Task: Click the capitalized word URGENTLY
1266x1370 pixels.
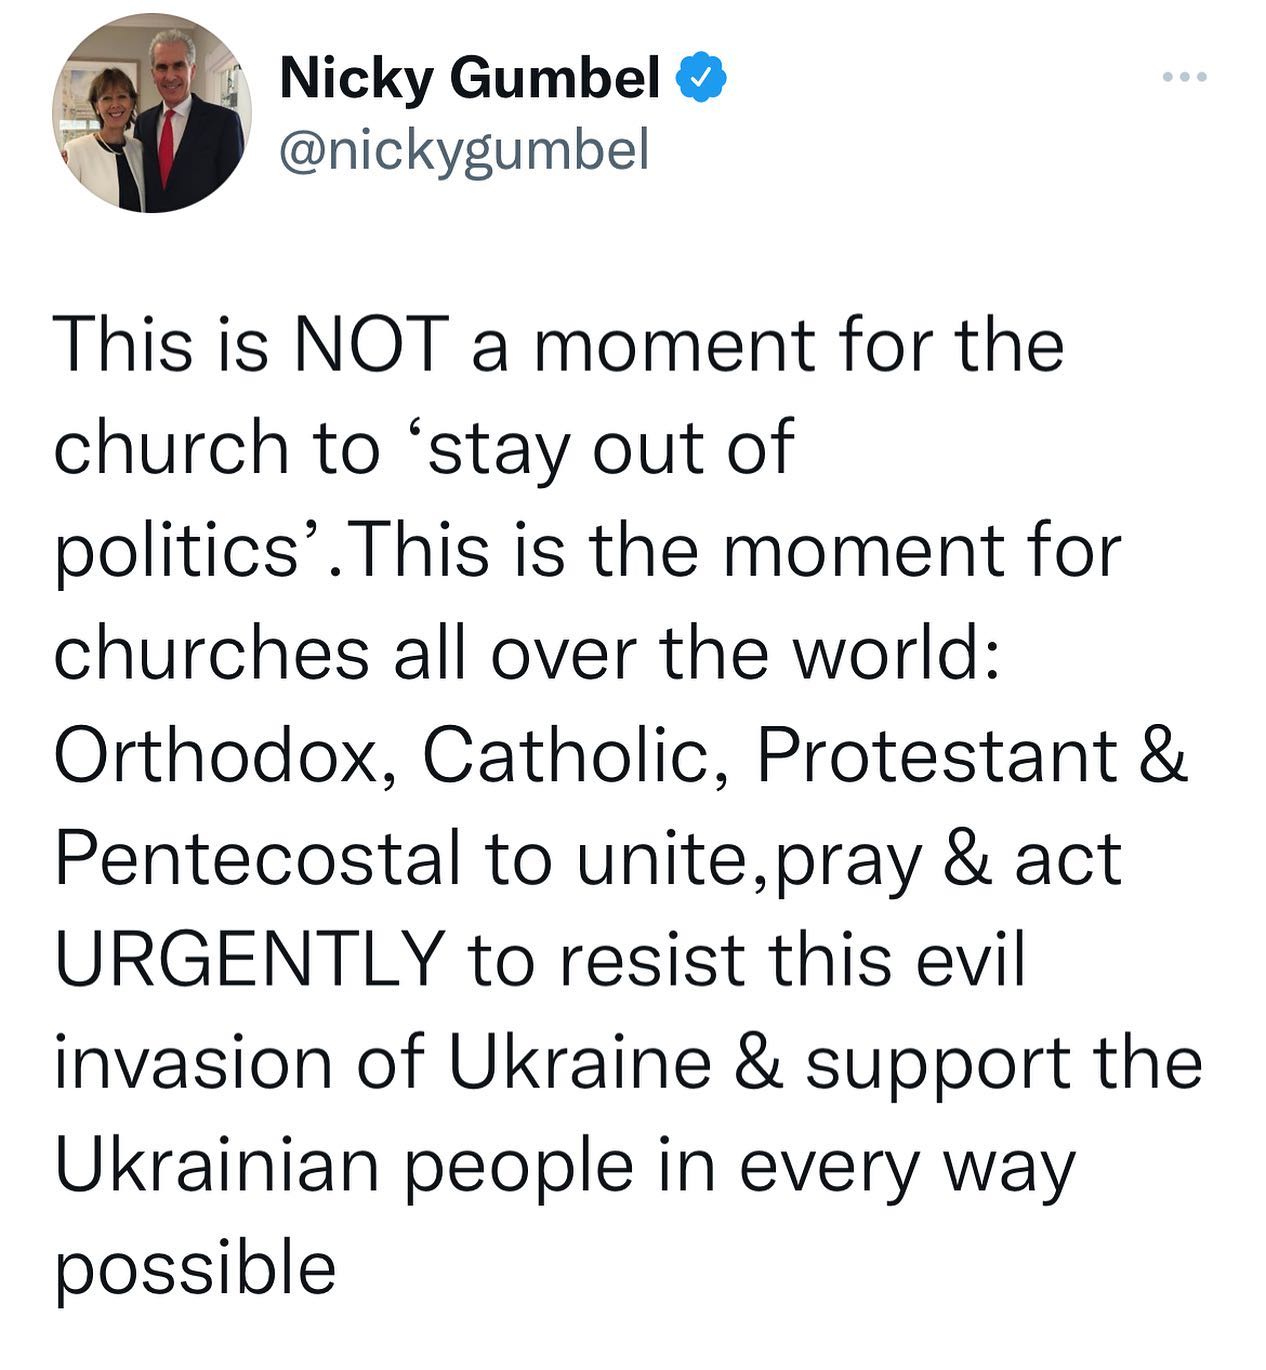Action: 249,959
